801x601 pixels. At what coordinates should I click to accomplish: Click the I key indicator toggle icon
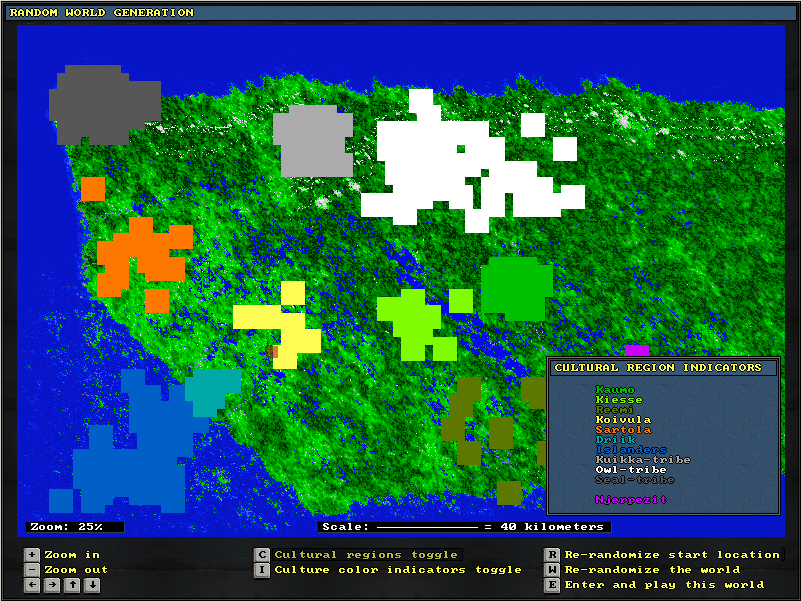[x=262, y=570]
